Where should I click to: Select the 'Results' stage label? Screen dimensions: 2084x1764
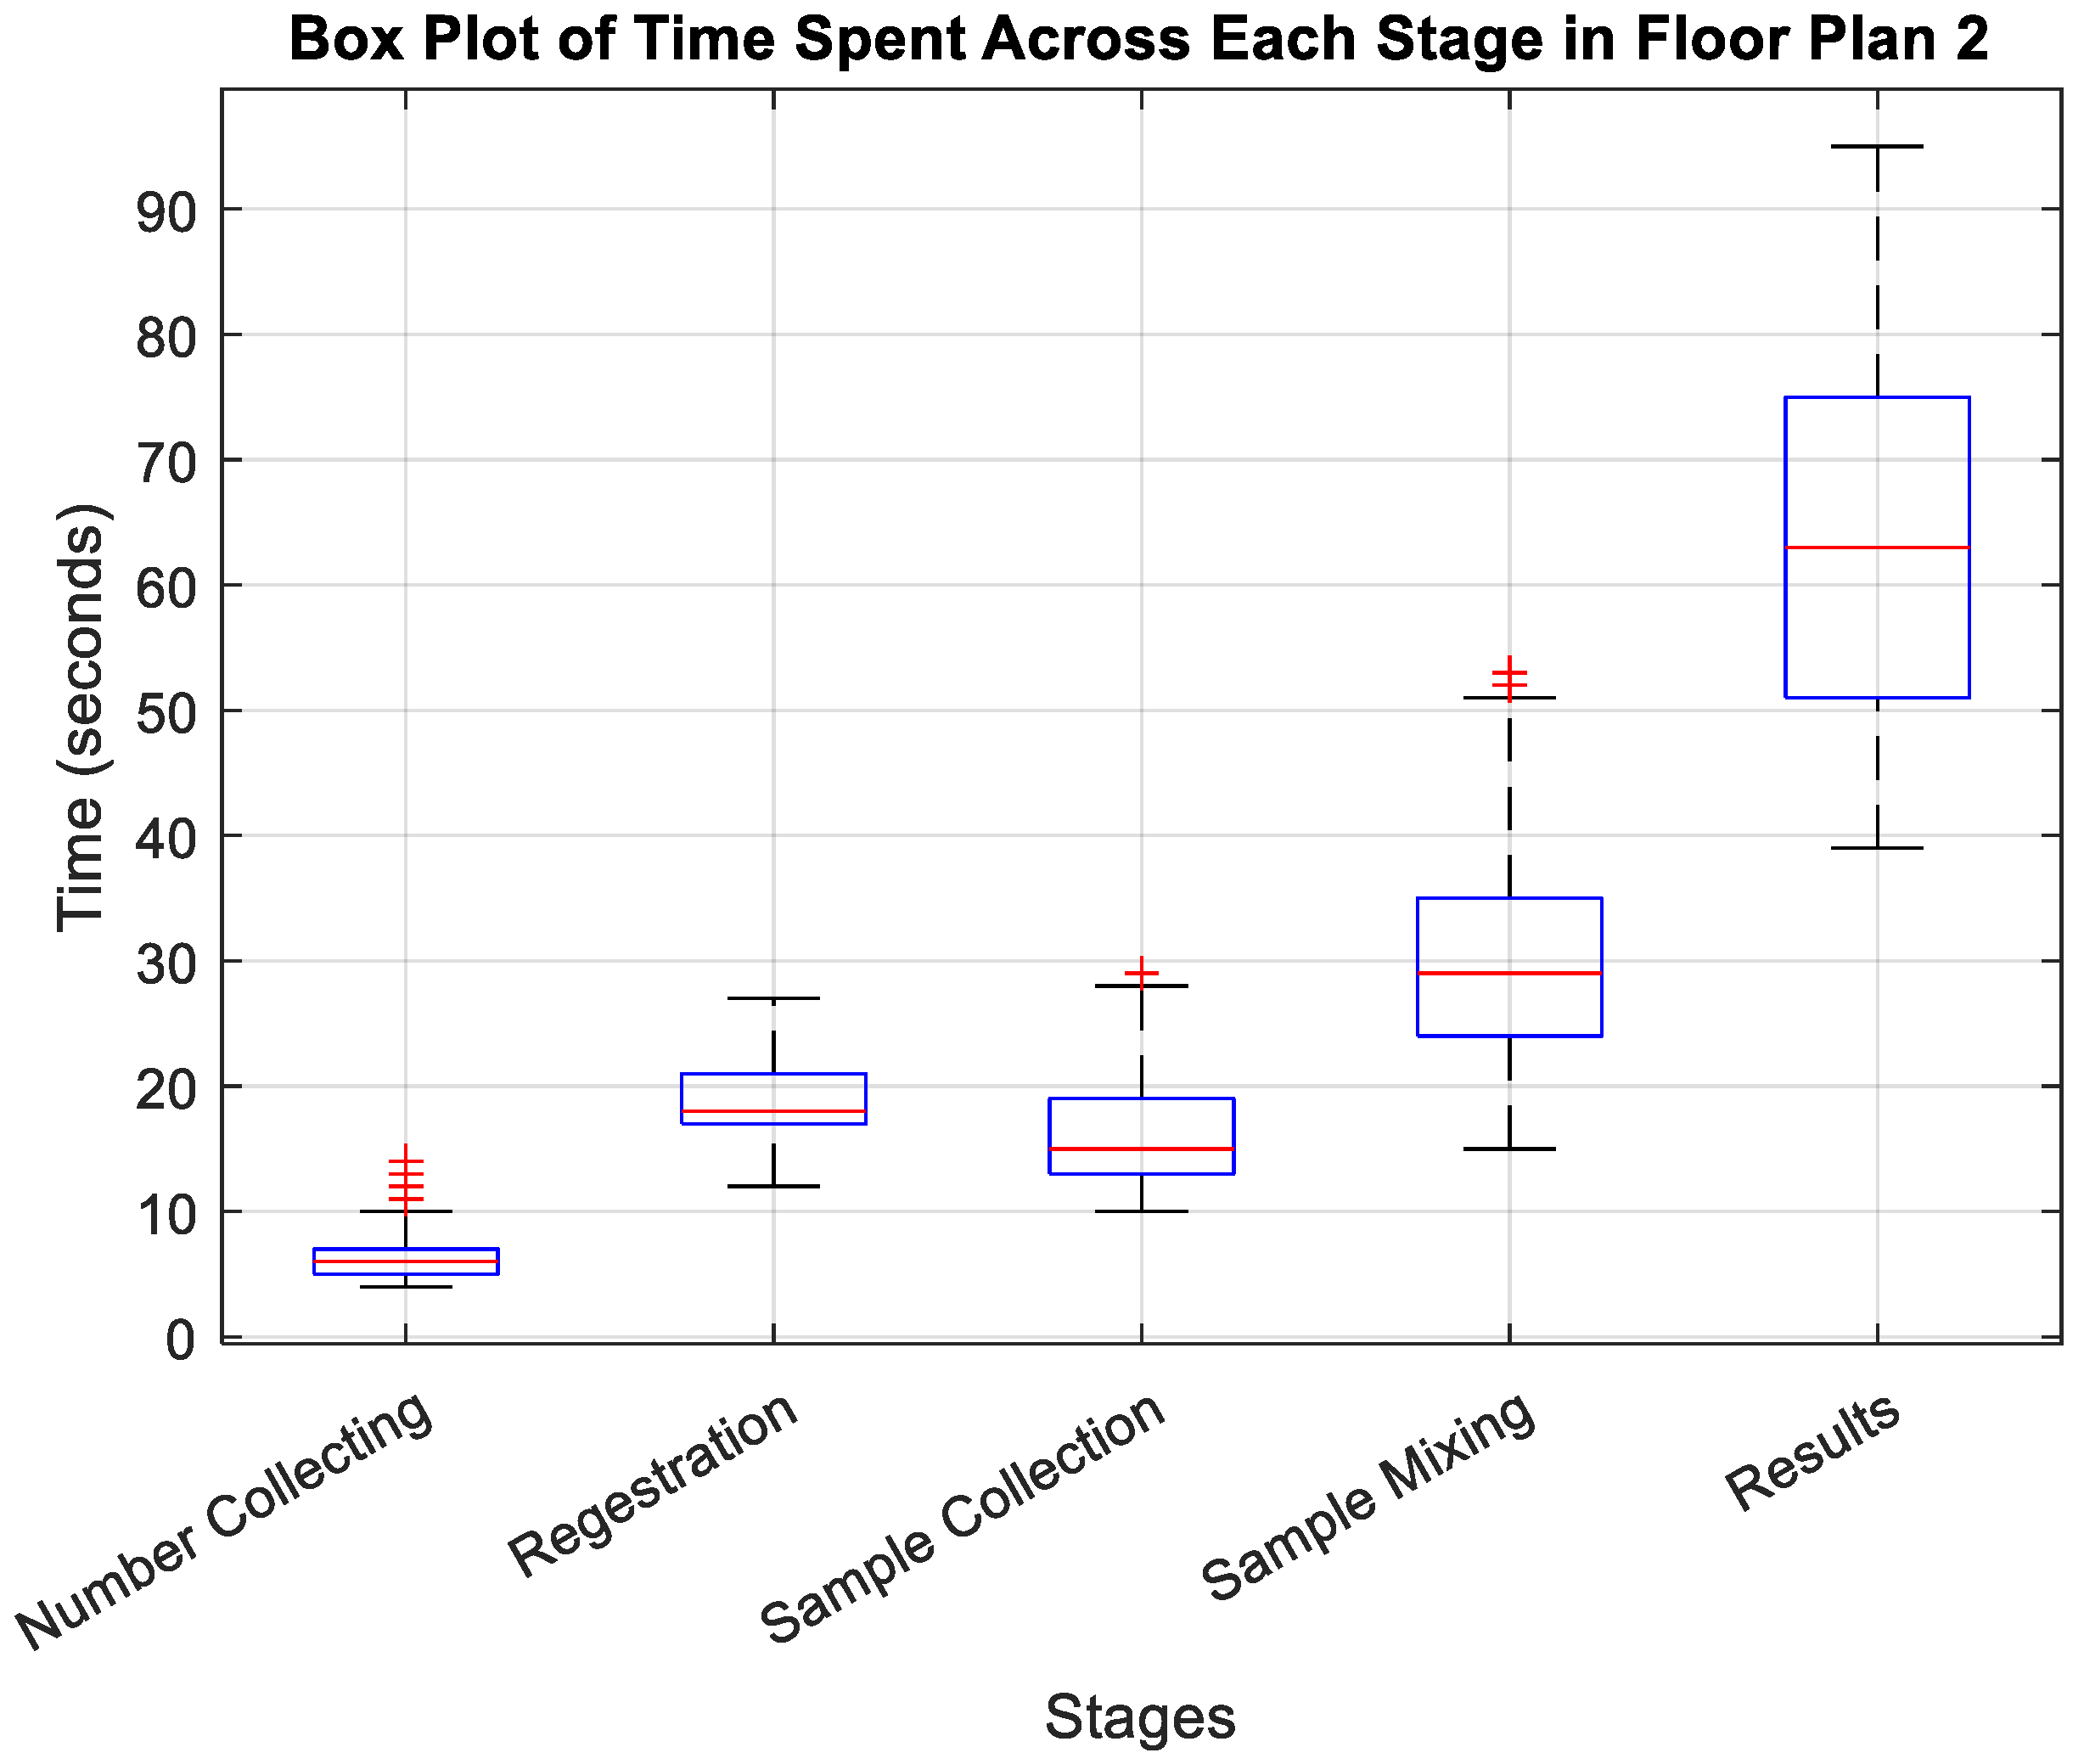tap(1812, 1453)
